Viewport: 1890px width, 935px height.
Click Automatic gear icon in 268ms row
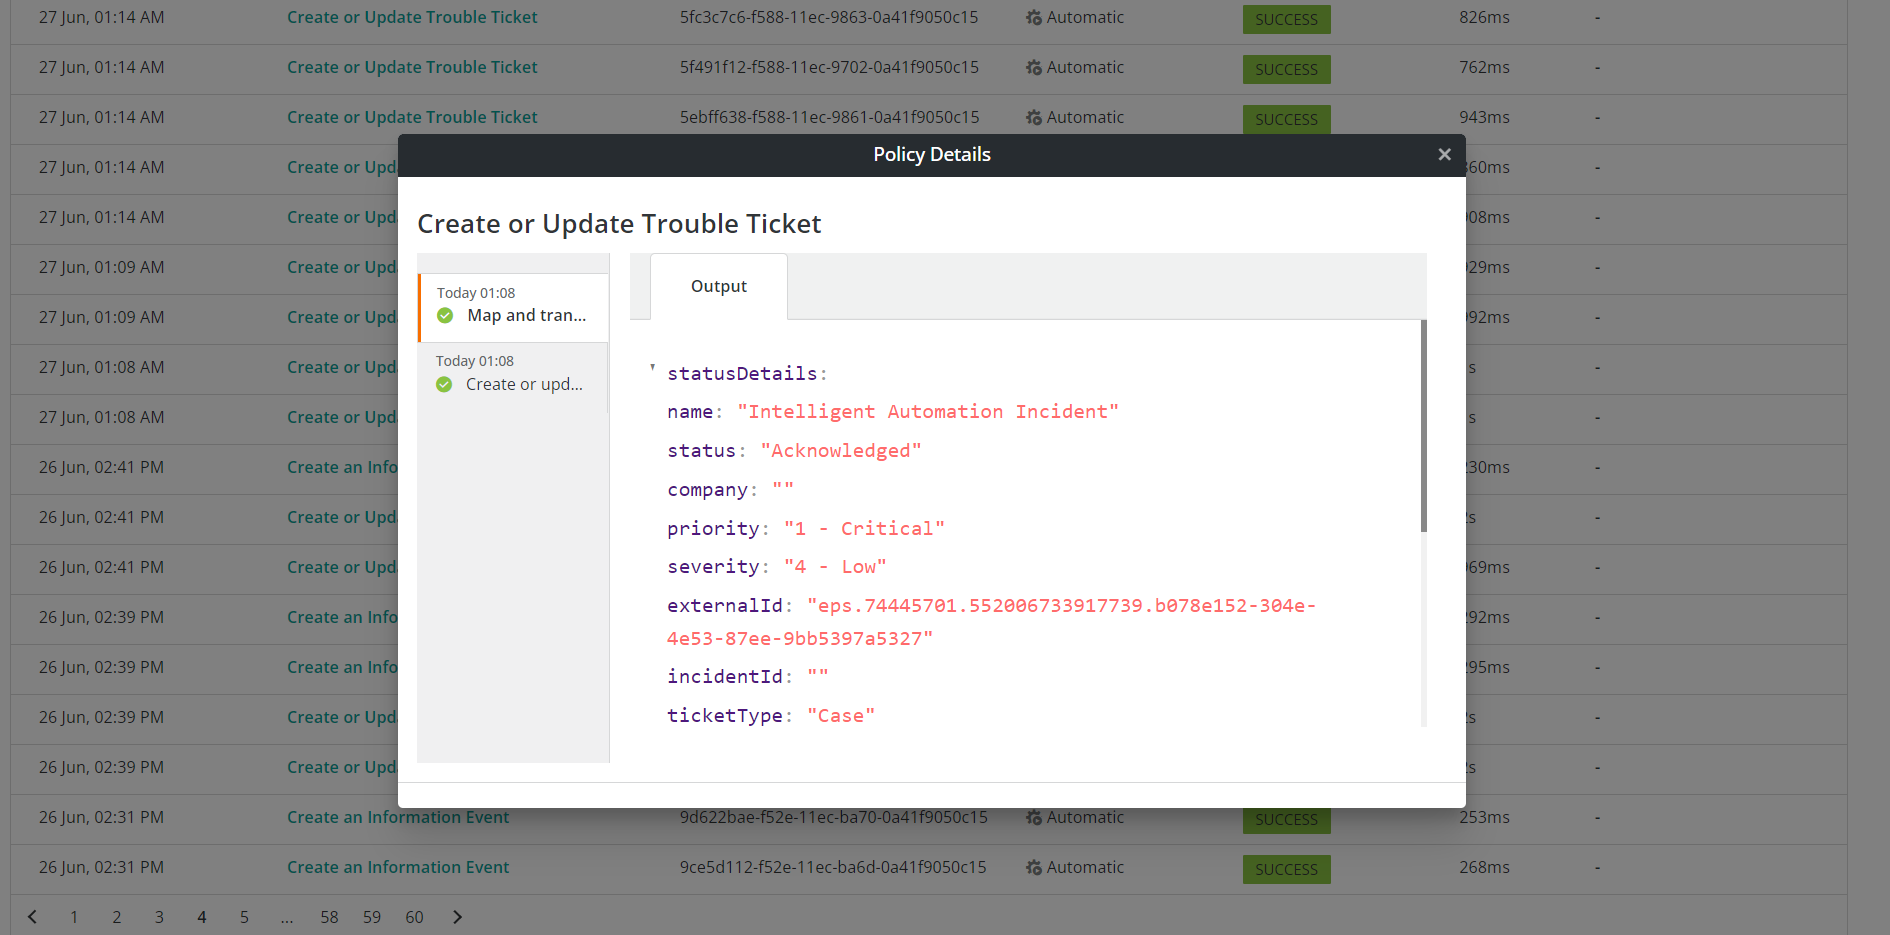1034,868
